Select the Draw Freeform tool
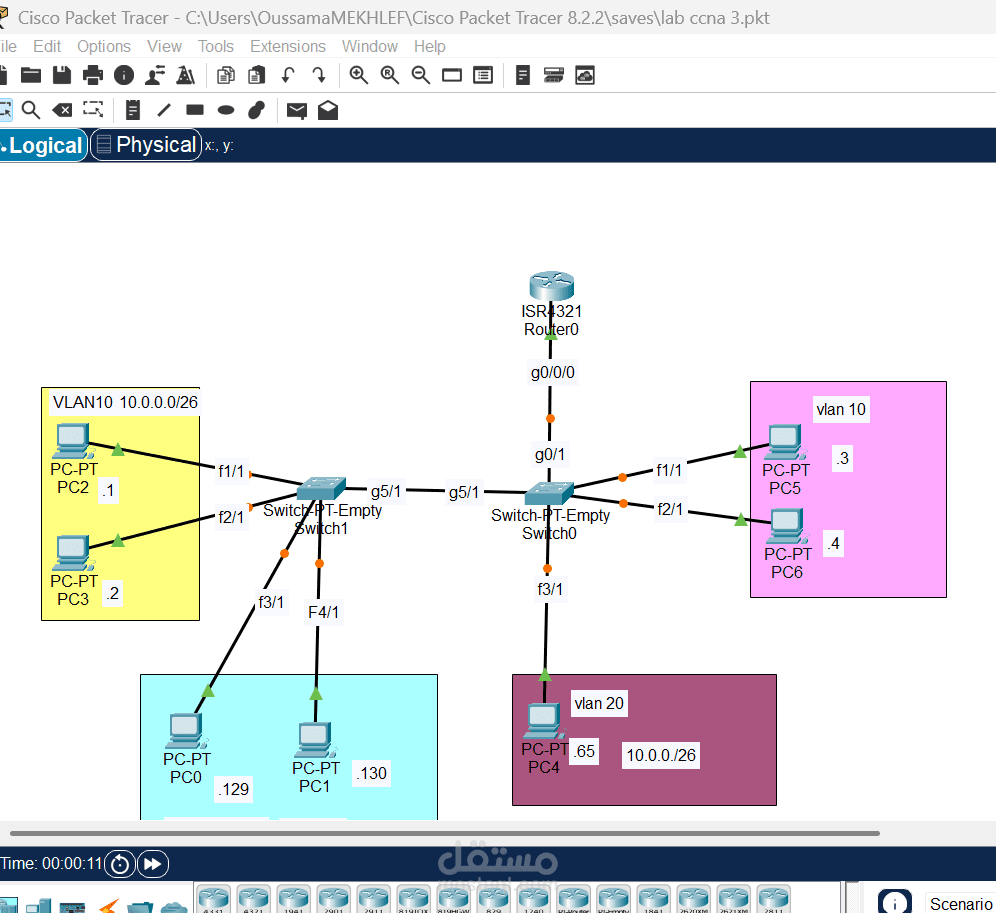The image size is (996, 913). (x=257, y=110)
